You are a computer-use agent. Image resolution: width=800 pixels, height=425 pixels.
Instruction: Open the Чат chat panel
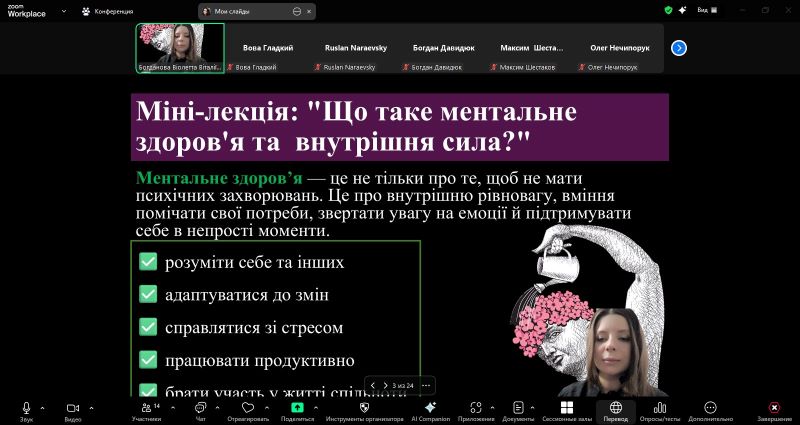[x=200, y=408]
